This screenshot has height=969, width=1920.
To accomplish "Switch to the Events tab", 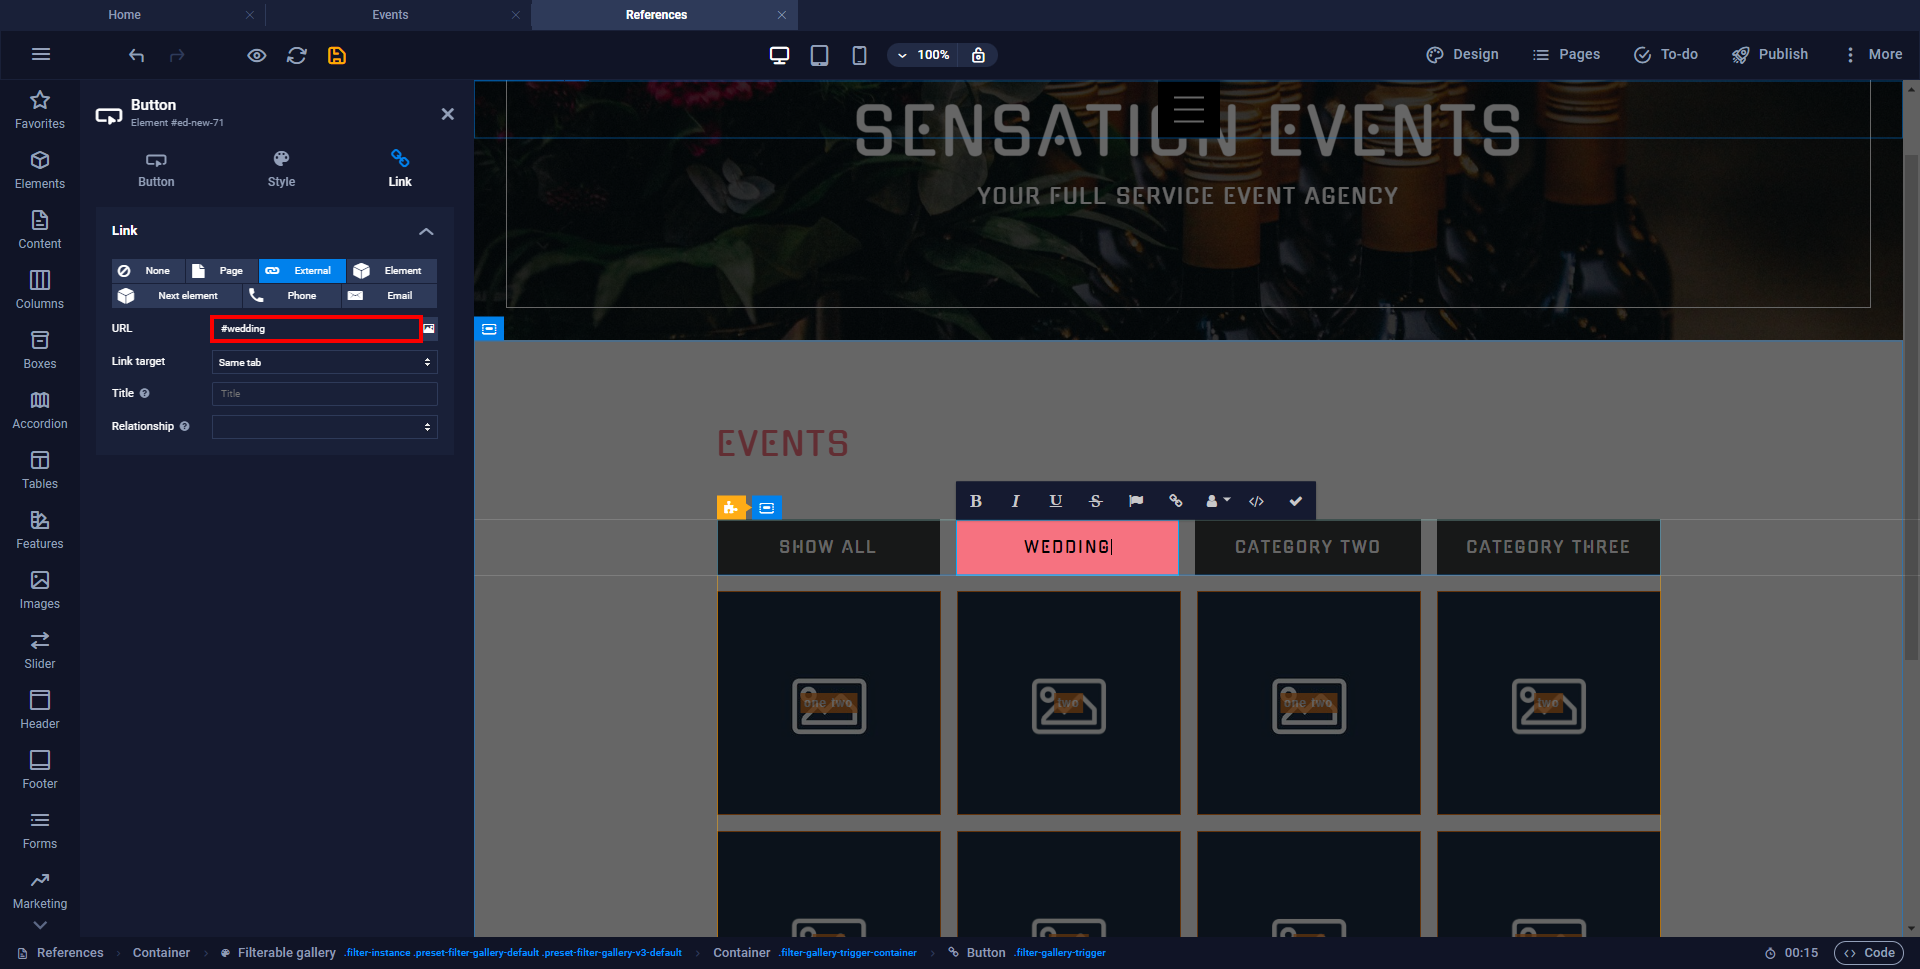I will point(390,15).
